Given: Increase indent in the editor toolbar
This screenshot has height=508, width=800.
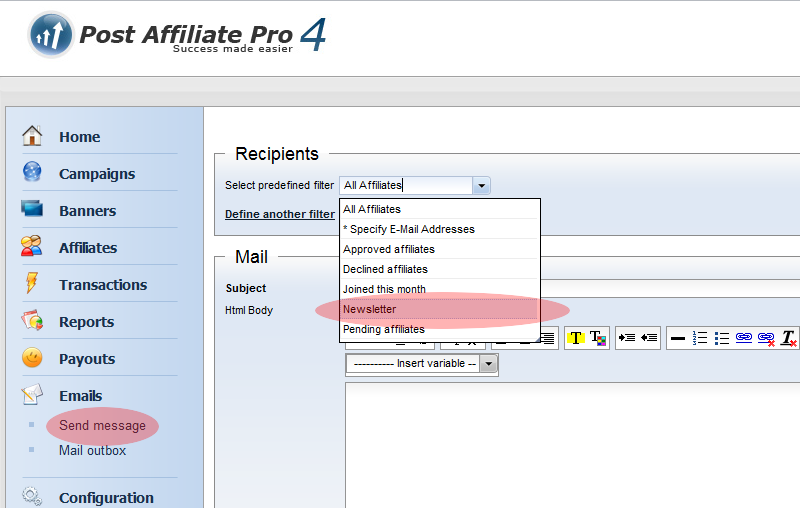Looking at the screenshot, I should point(627,338).
